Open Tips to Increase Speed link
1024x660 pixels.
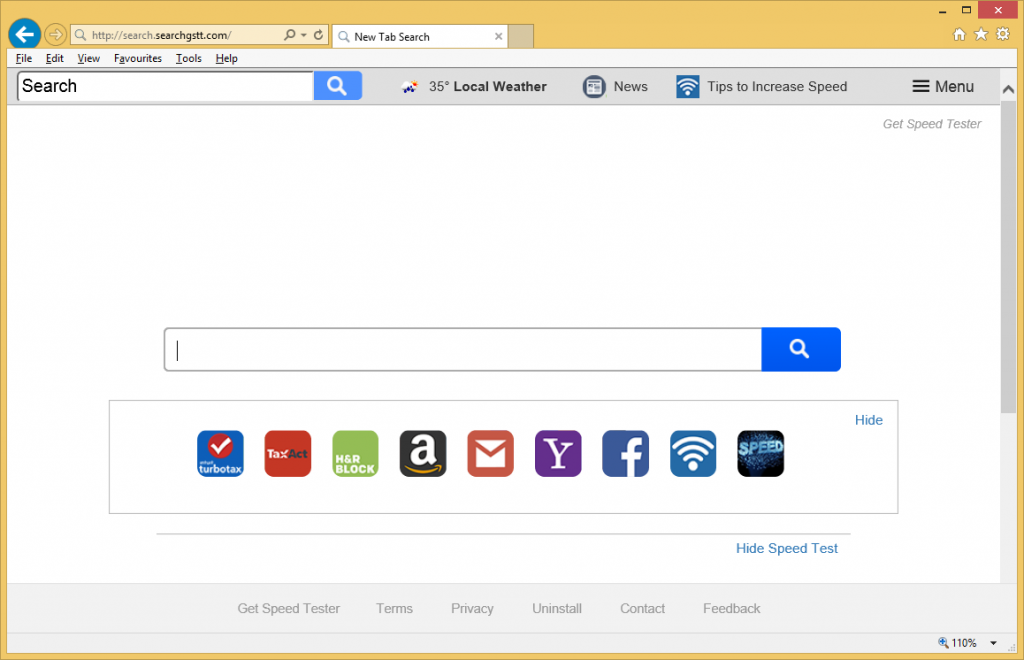pyautogui.click(x=777, y=87)
